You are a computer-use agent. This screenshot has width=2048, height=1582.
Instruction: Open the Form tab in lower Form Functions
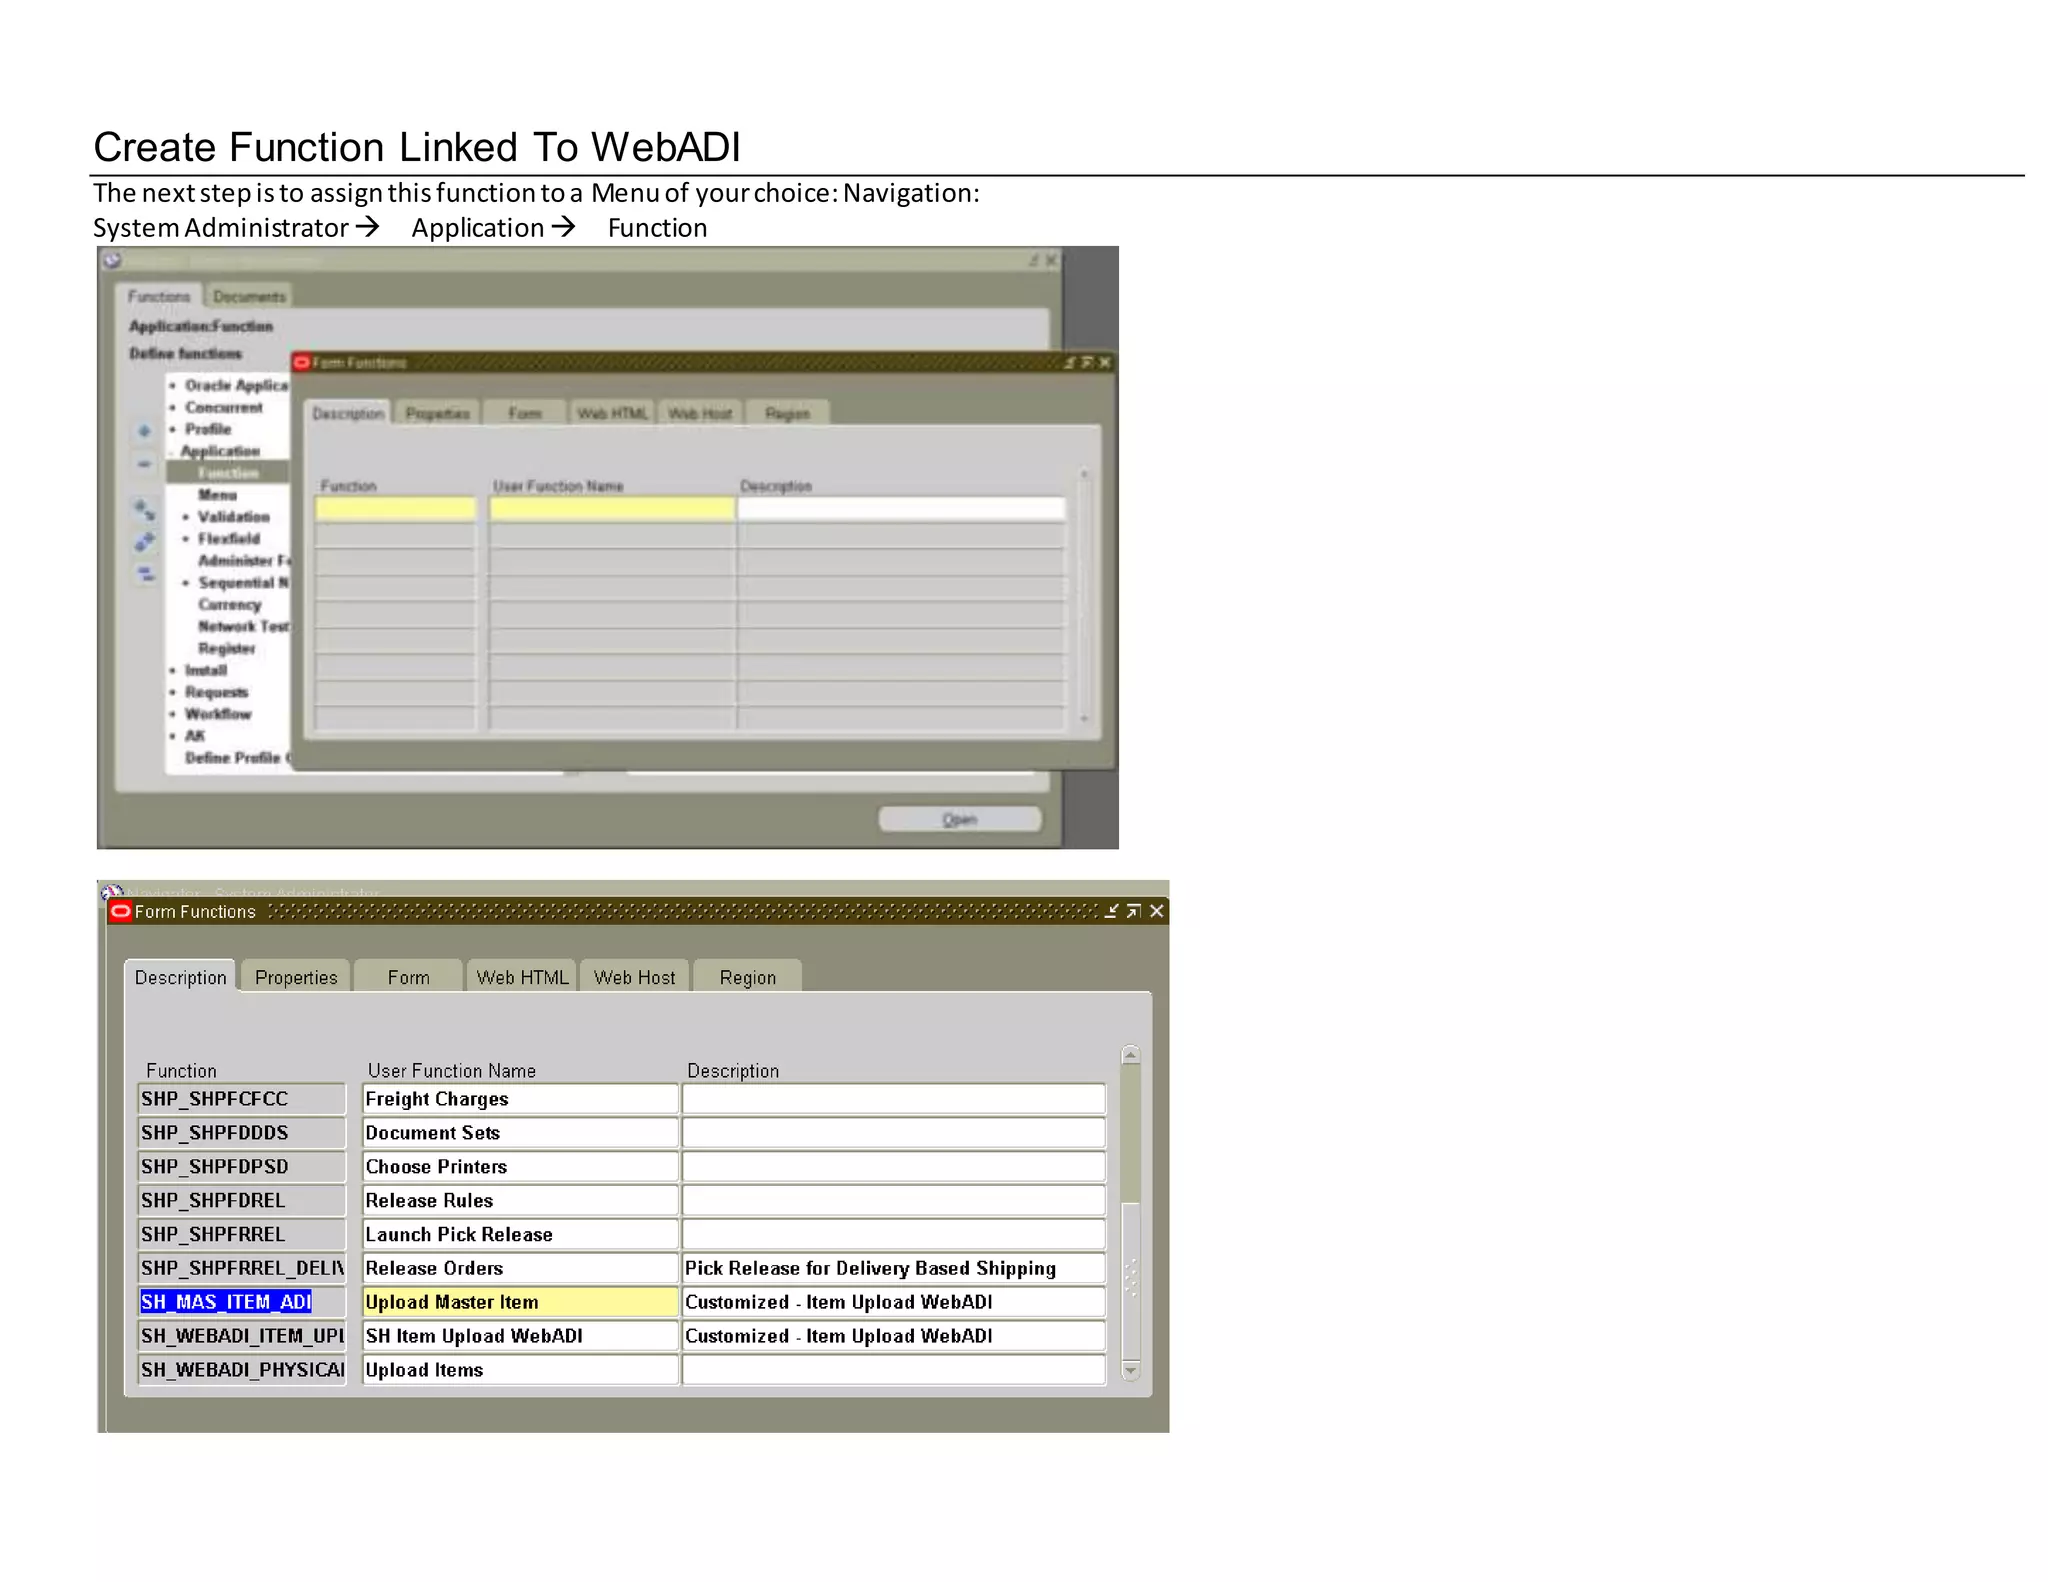408,977
